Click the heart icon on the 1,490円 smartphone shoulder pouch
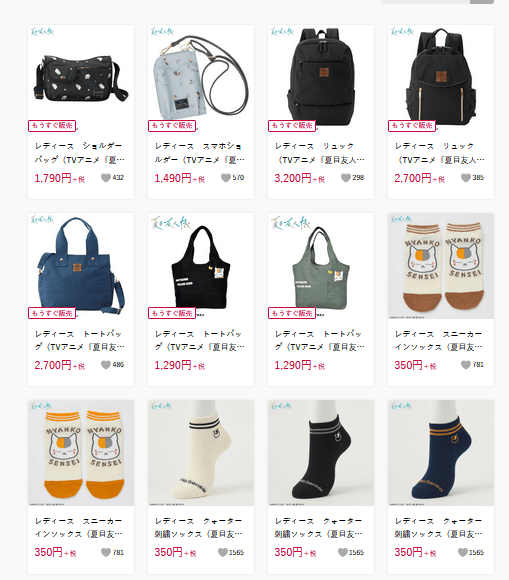This screenshot has height=580, width=509. [226, 178]
